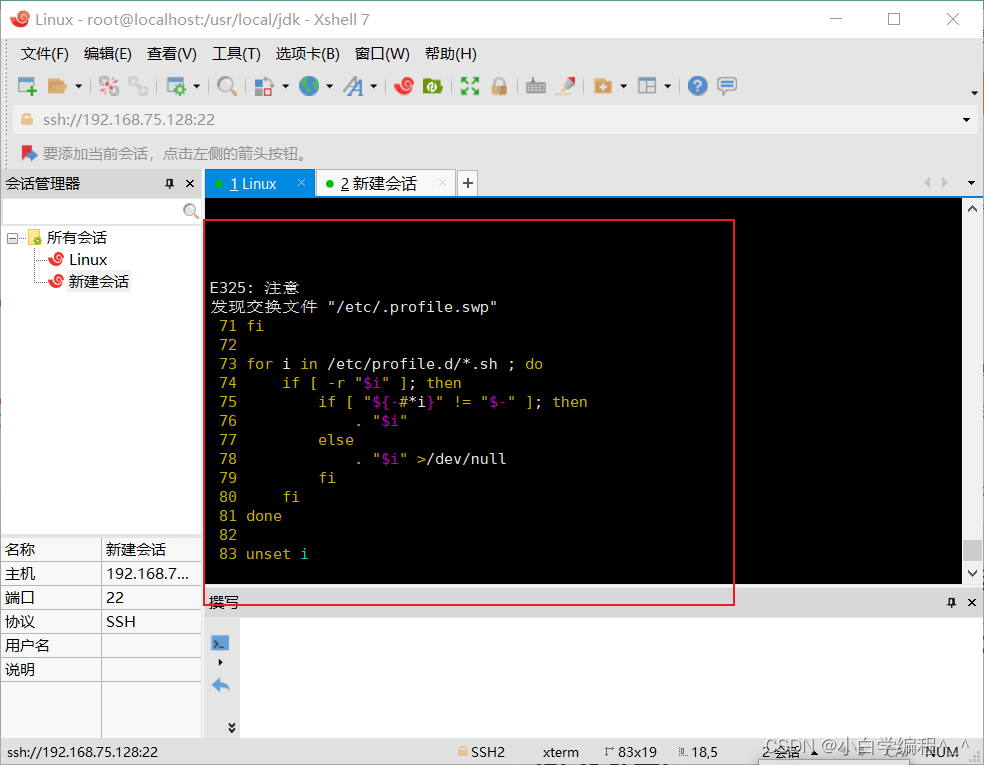Open the 文件(F) menu
This screenshot has width=984, height=765.
coord(45,54)
